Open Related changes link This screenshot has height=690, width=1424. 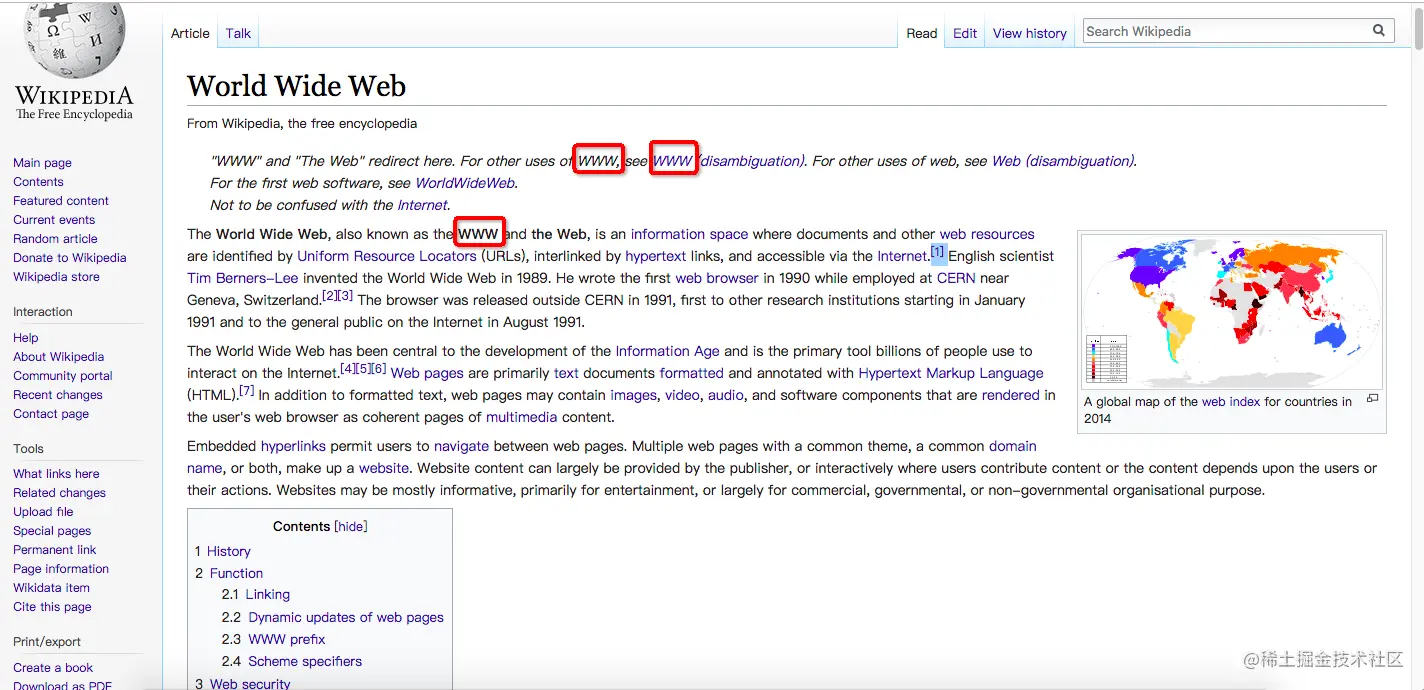[59, 493]
